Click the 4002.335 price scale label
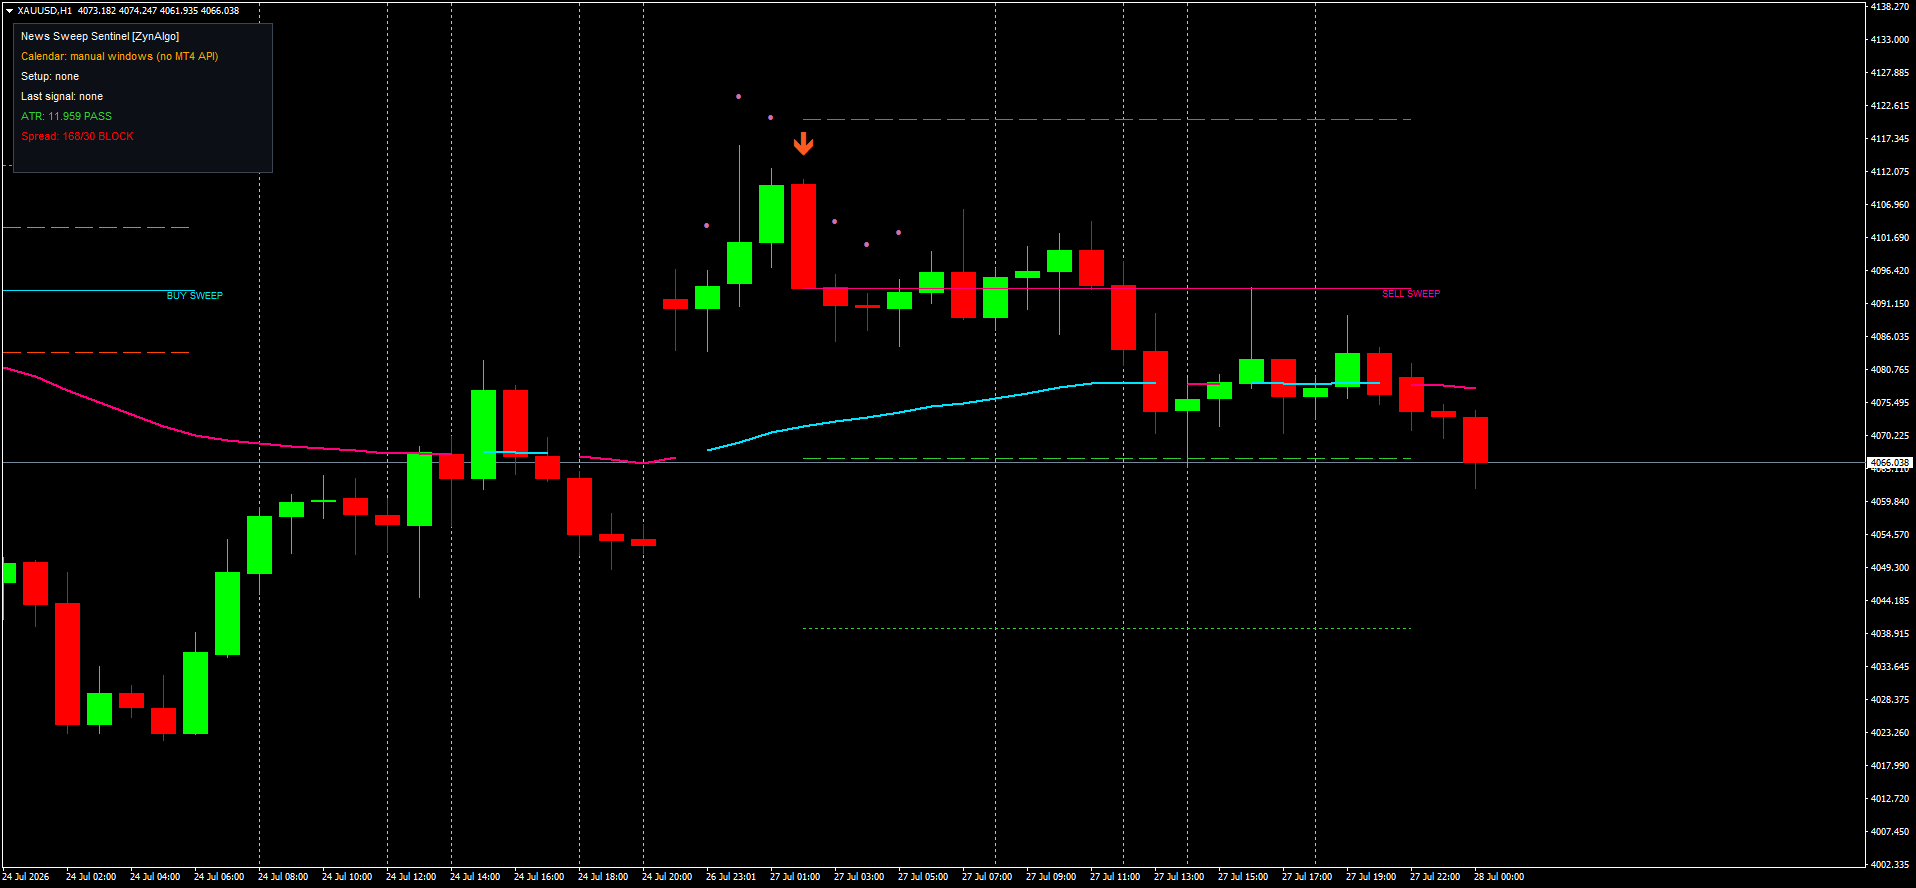Image resolution: width=1916 pixels, height=888 pixels. [1890, 865]
